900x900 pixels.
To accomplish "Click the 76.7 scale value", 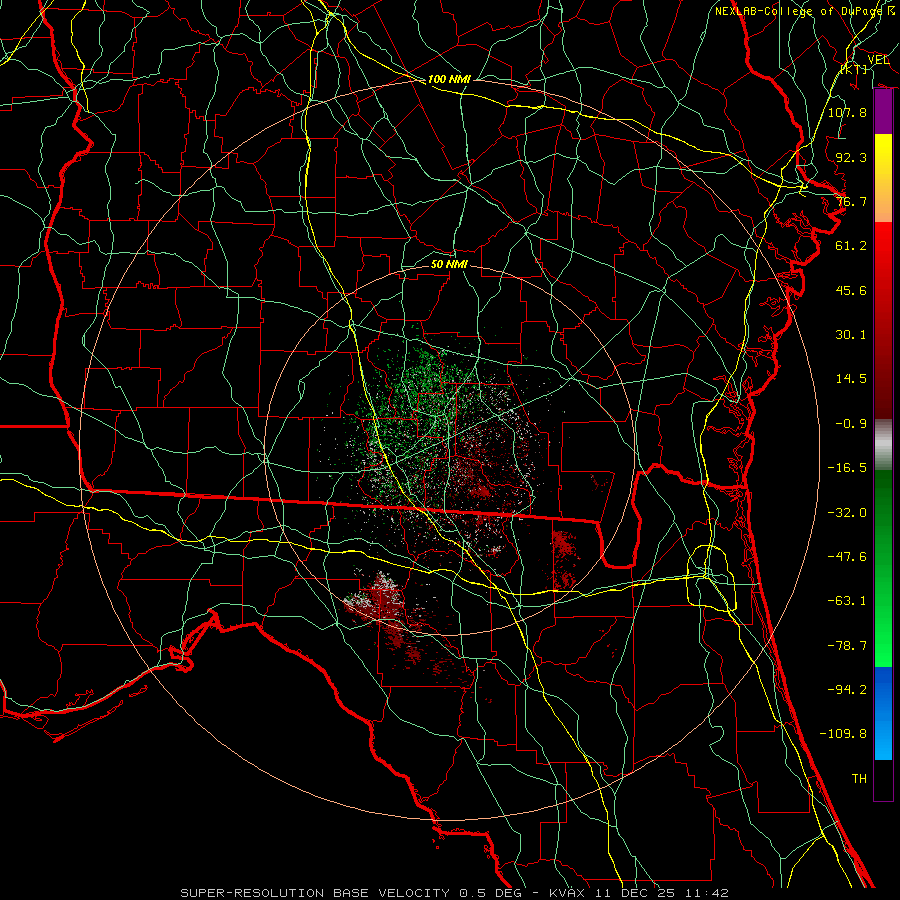I will tap(851, 201).
